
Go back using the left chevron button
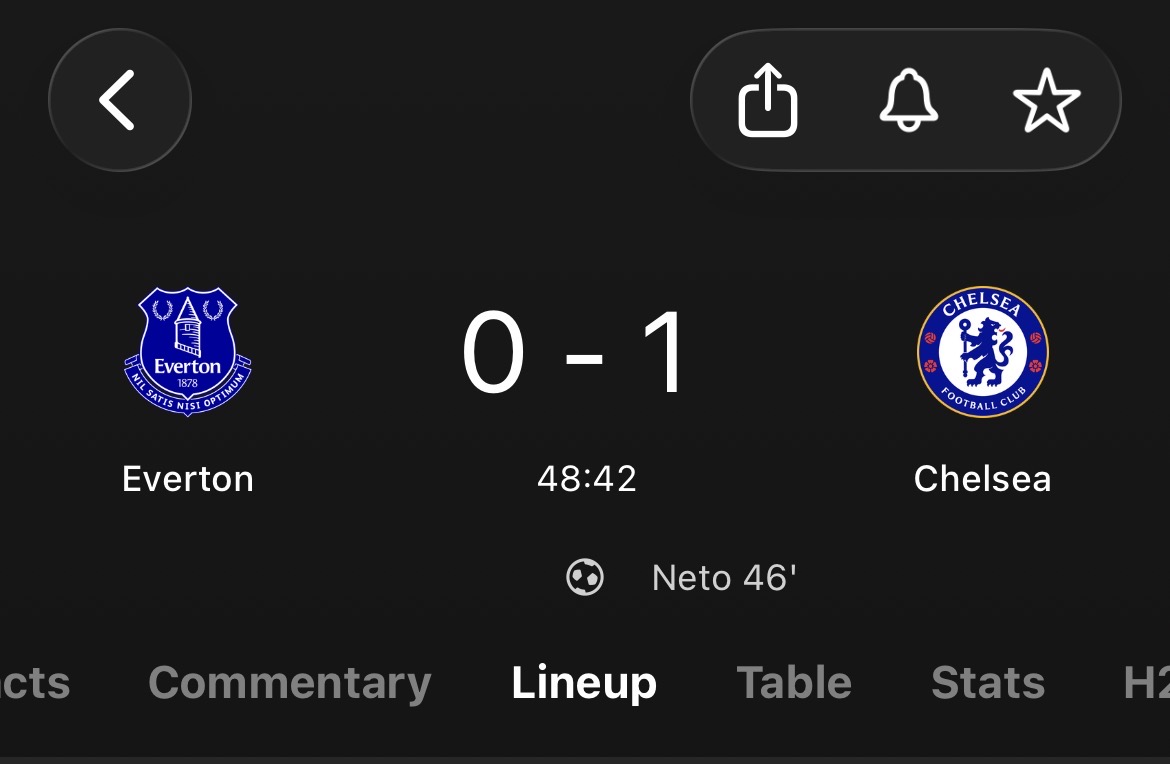[x=119, y=100]
